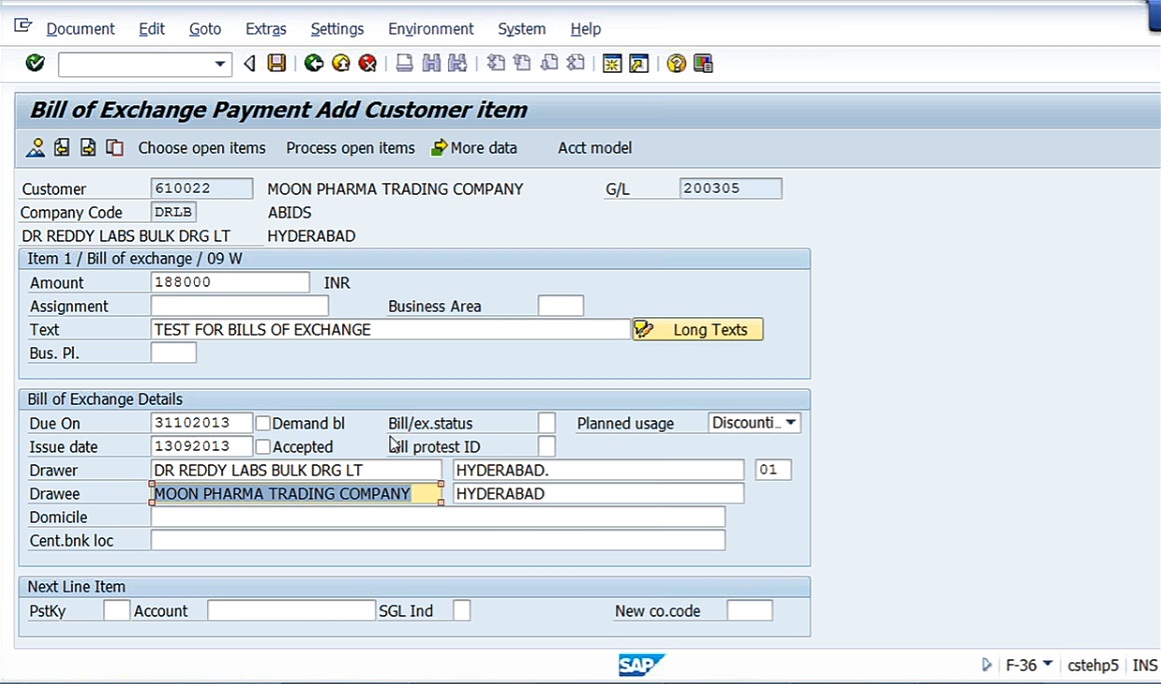Screen dimensions: 1161x684
Task: Open the Edit menu
Action: [152, 29]
